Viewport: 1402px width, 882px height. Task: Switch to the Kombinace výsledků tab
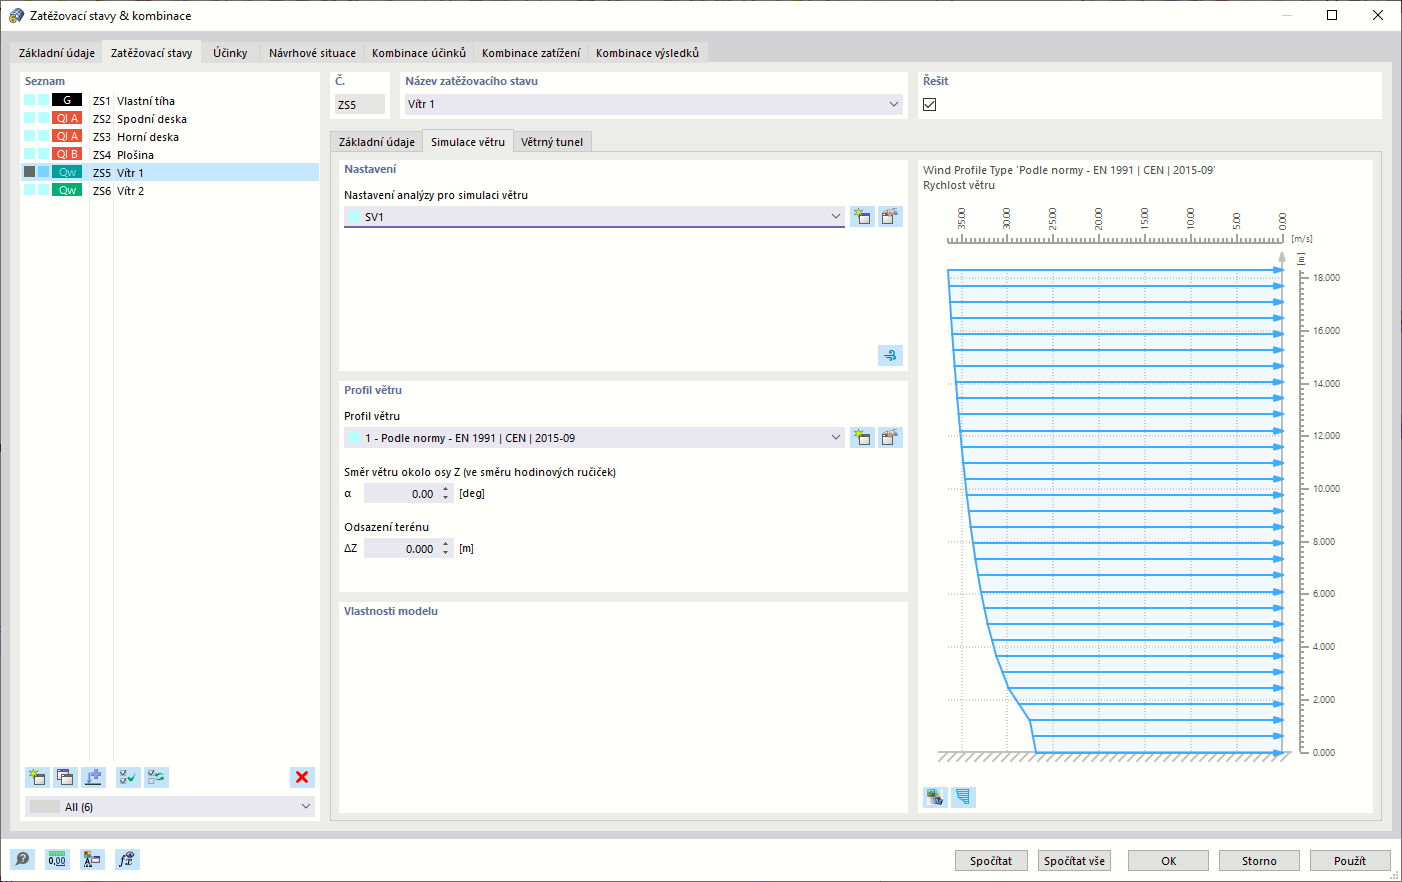(648, 53)
